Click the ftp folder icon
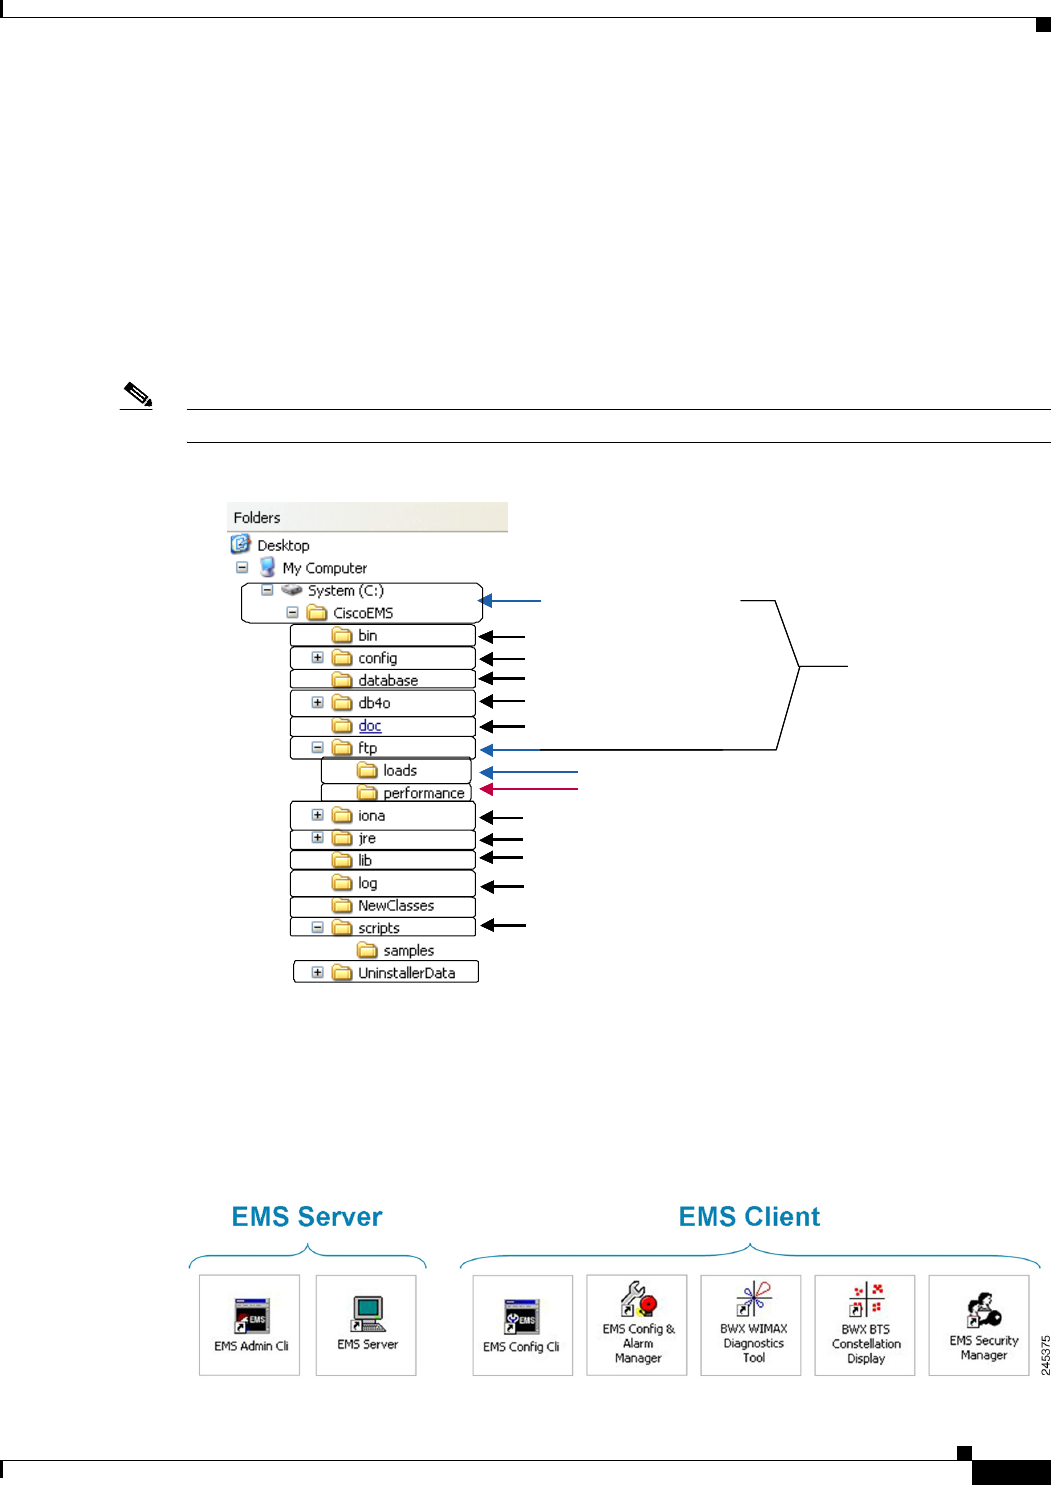This screenshot has width=1051, height=1485. coord(342,748)
